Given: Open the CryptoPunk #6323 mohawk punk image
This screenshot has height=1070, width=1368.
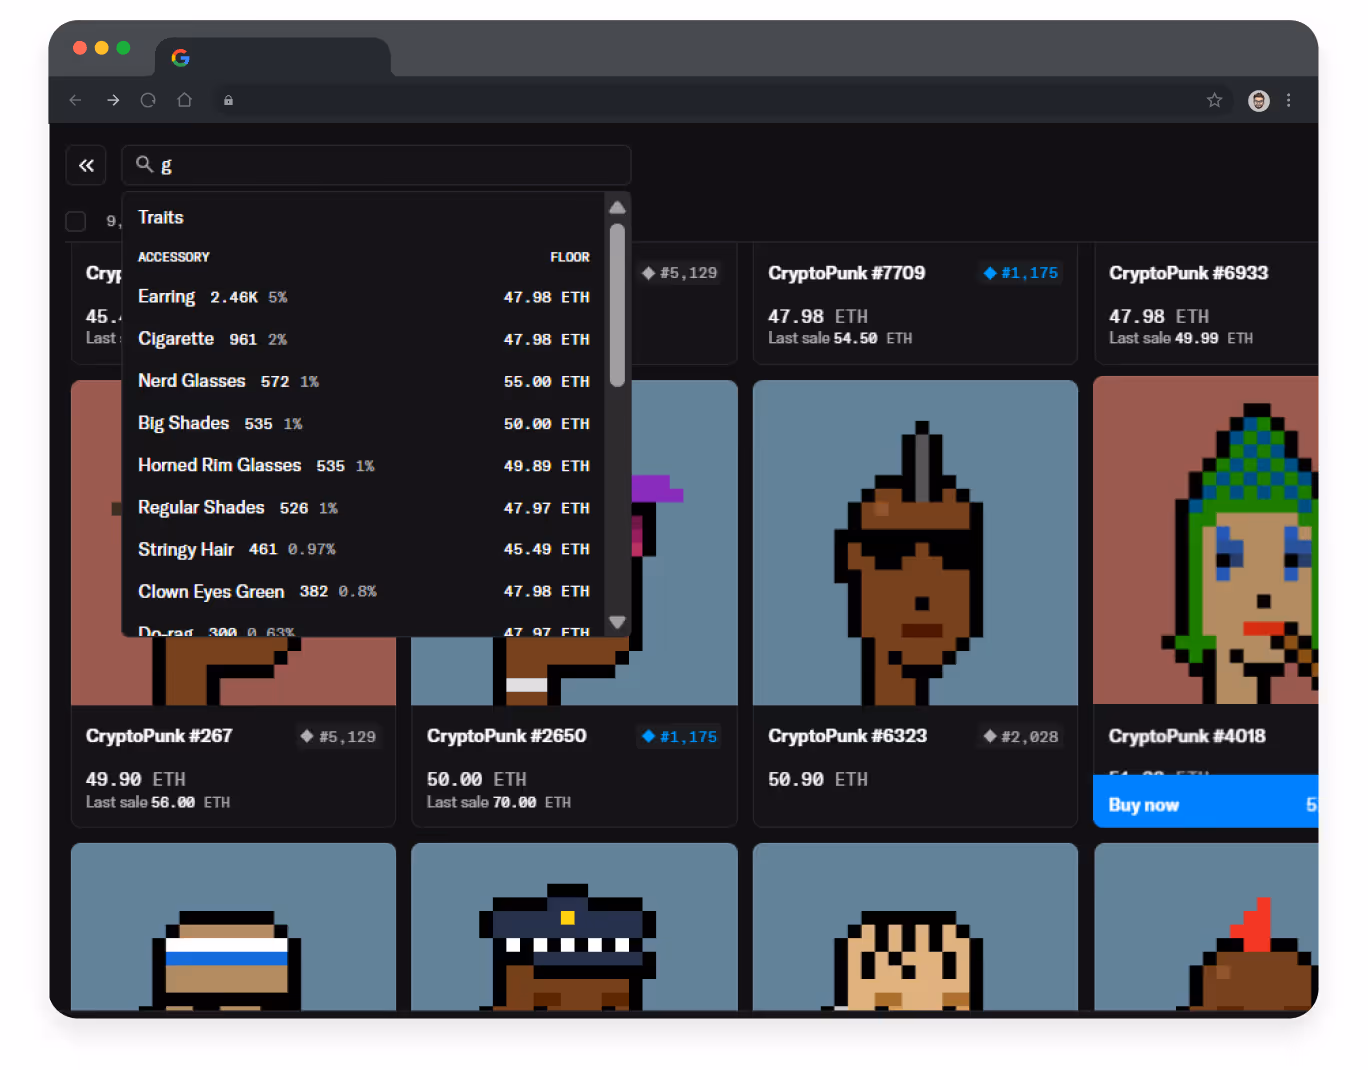Looking at the screenshot, I should 915,542.
